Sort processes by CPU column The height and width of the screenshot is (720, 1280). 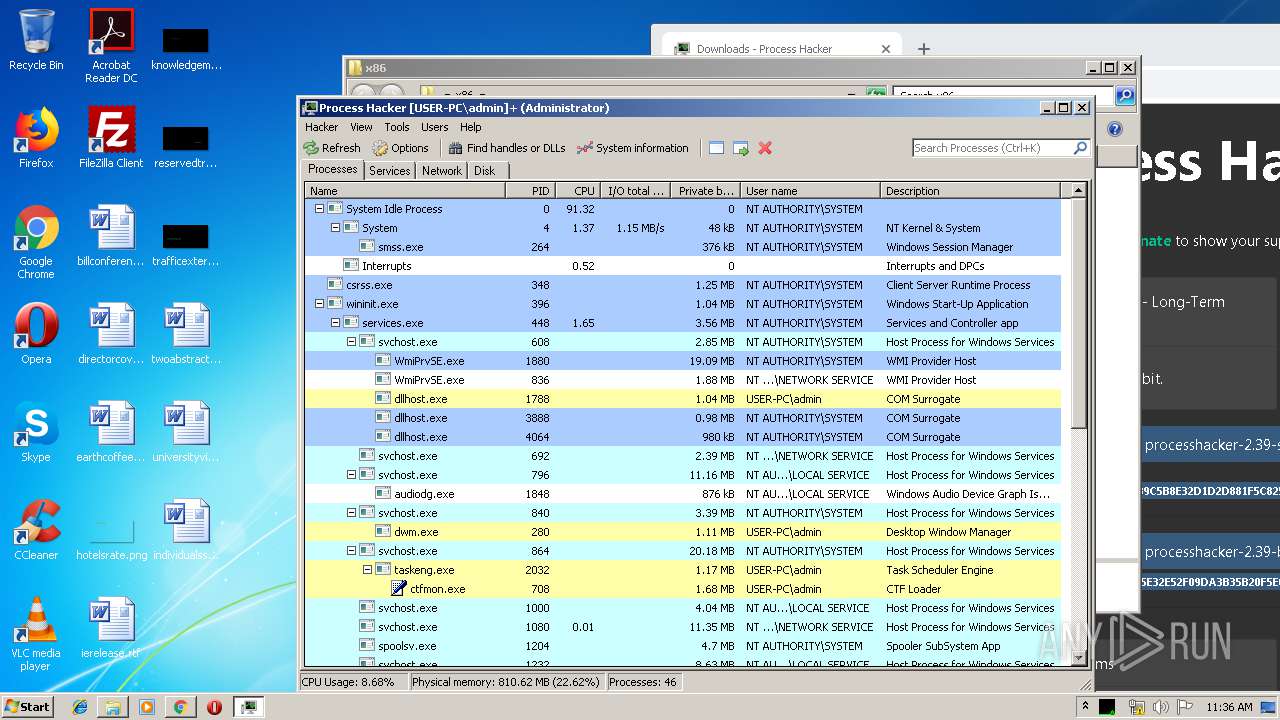(x=578, y=191)
